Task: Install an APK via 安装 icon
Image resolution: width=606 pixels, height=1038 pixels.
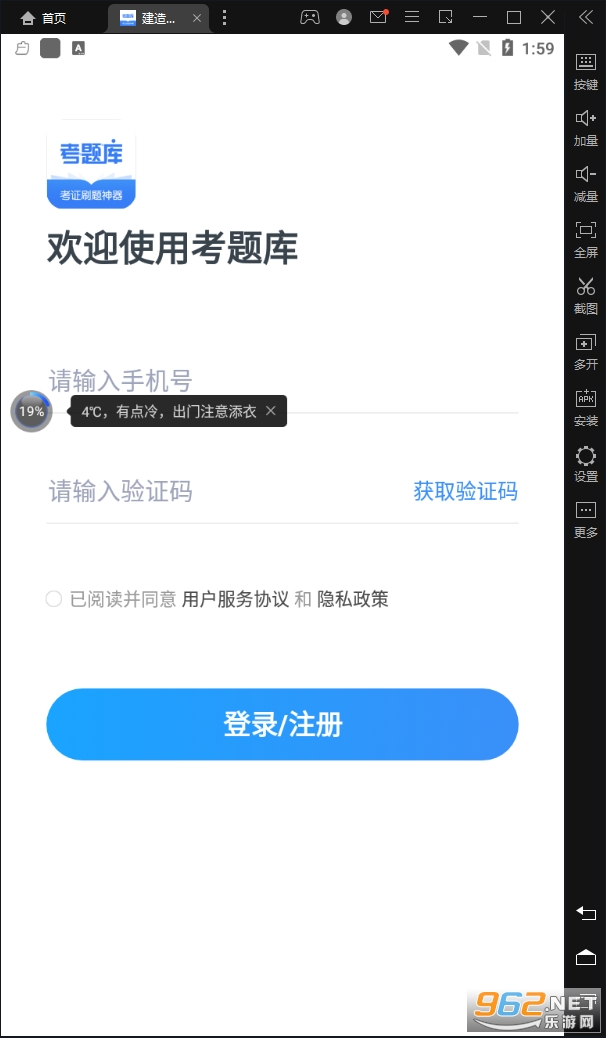Action: tap(585, 408)
